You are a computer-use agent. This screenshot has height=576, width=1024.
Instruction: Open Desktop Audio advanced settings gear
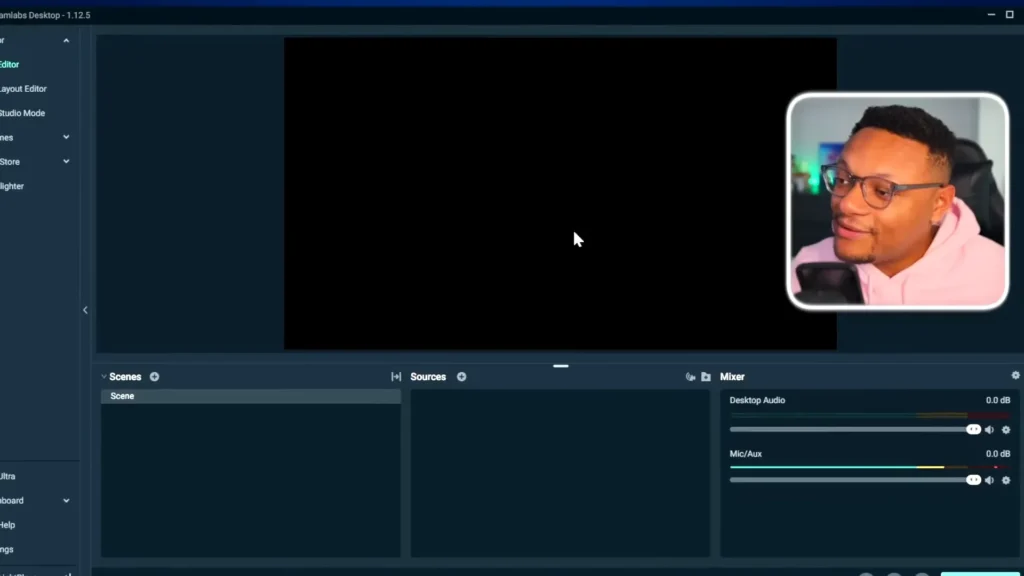pos(1005,429)
